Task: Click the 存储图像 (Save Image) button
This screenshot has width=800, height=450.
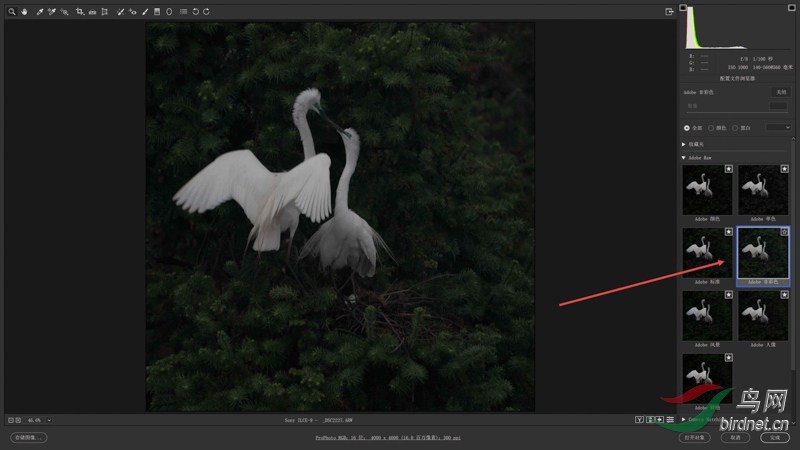Action: pos(29,437)
